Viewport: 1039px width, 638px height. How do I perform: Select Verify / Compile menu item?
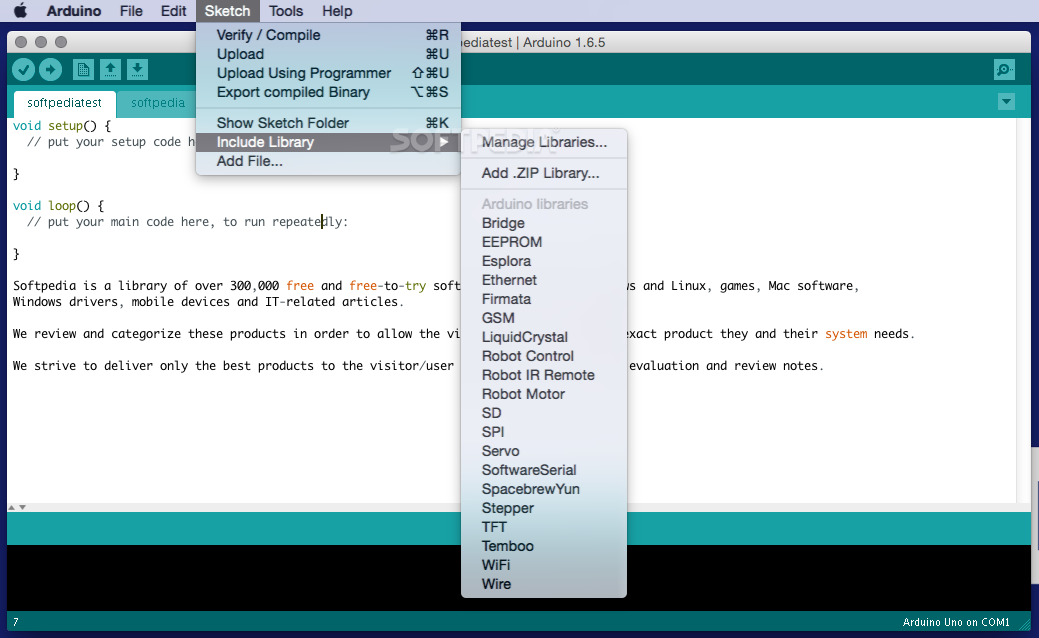328,35
